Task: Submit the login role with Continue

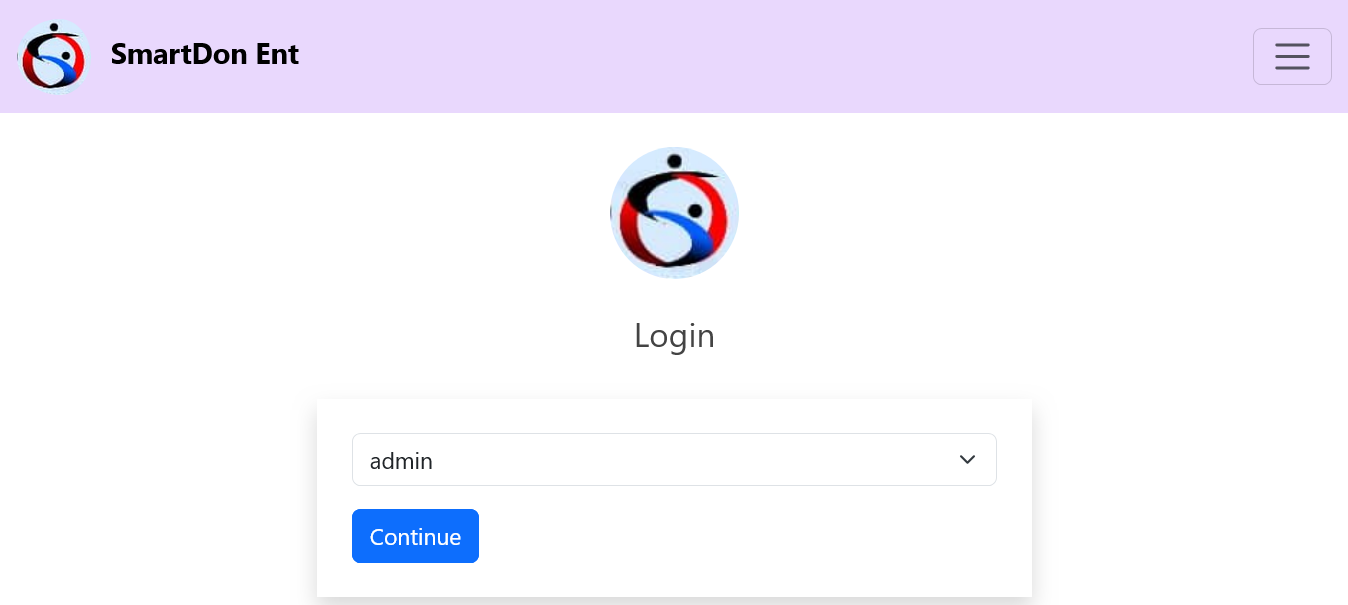Action: pos(415,536)
